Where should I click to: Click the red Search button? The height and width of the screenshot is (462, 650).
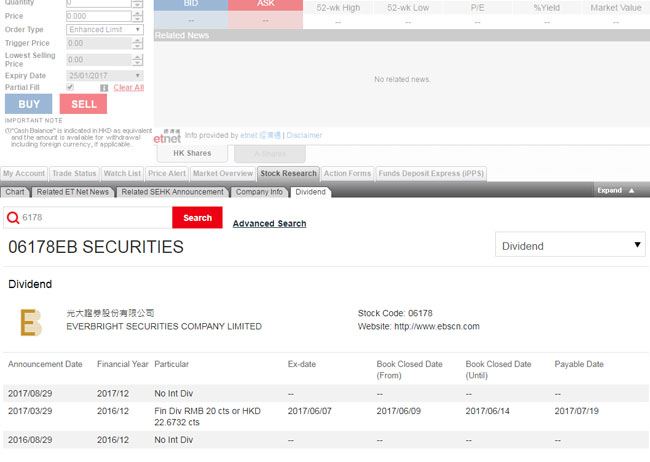[197, 218]
